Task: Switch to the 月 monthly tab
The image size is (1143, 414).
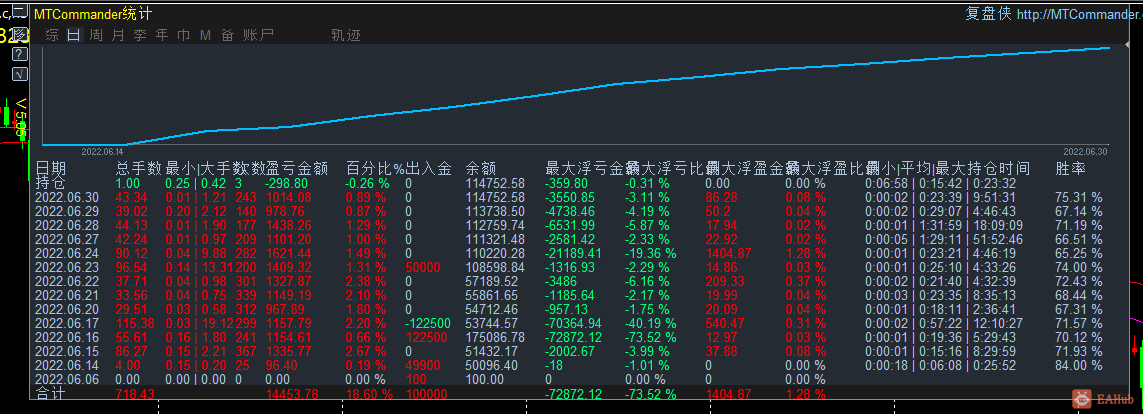Action: coord(117,35)
